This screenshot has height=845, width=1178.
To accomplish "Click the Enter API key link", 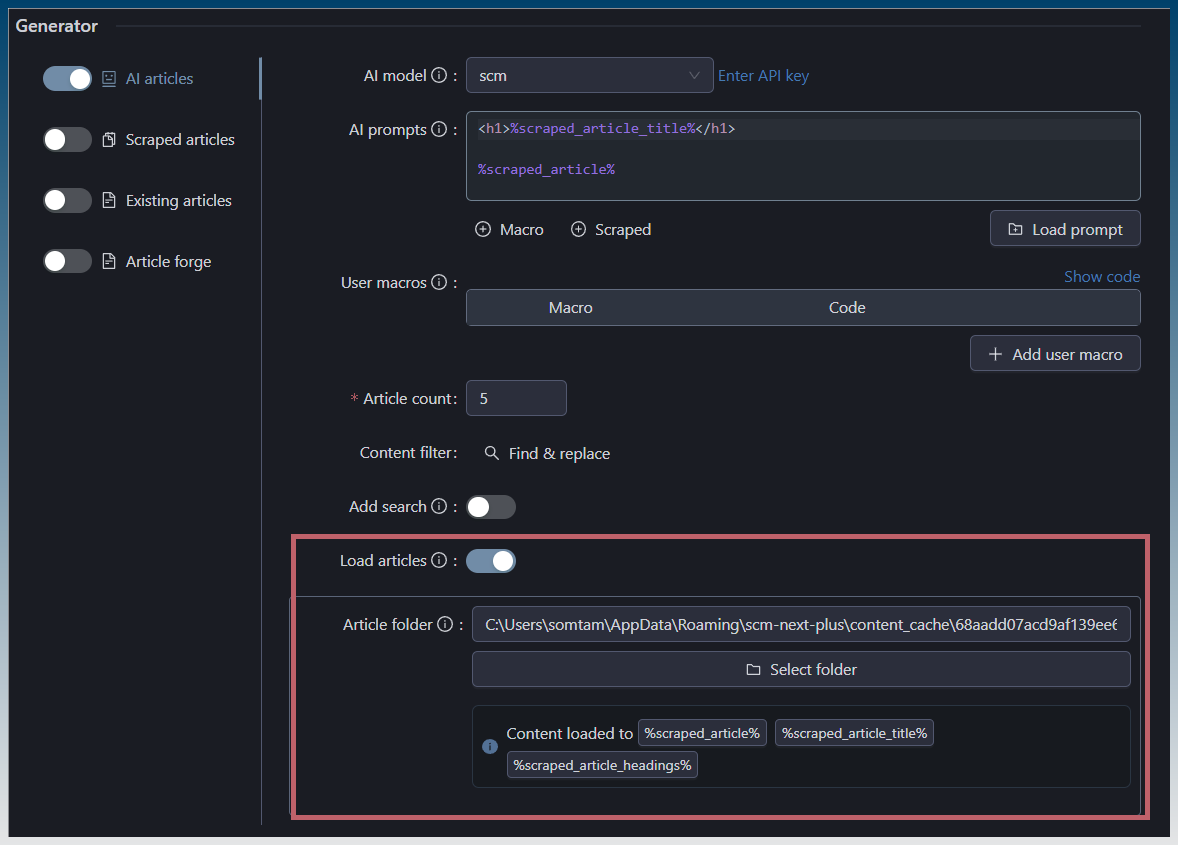I will (x=763, y=76).
